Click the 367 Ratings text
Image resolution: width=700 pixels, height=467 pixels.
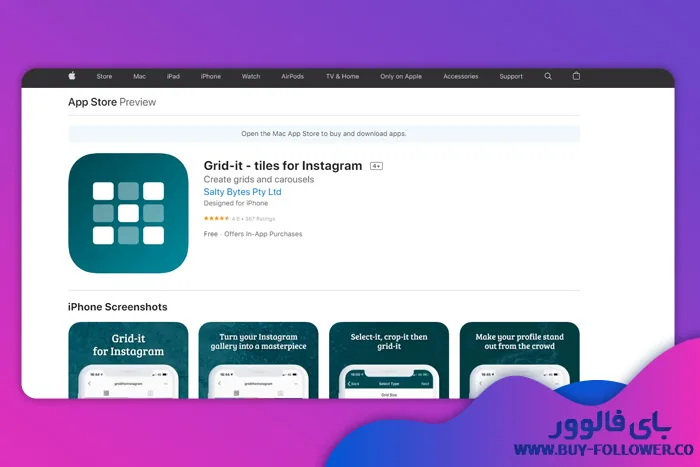260,219
